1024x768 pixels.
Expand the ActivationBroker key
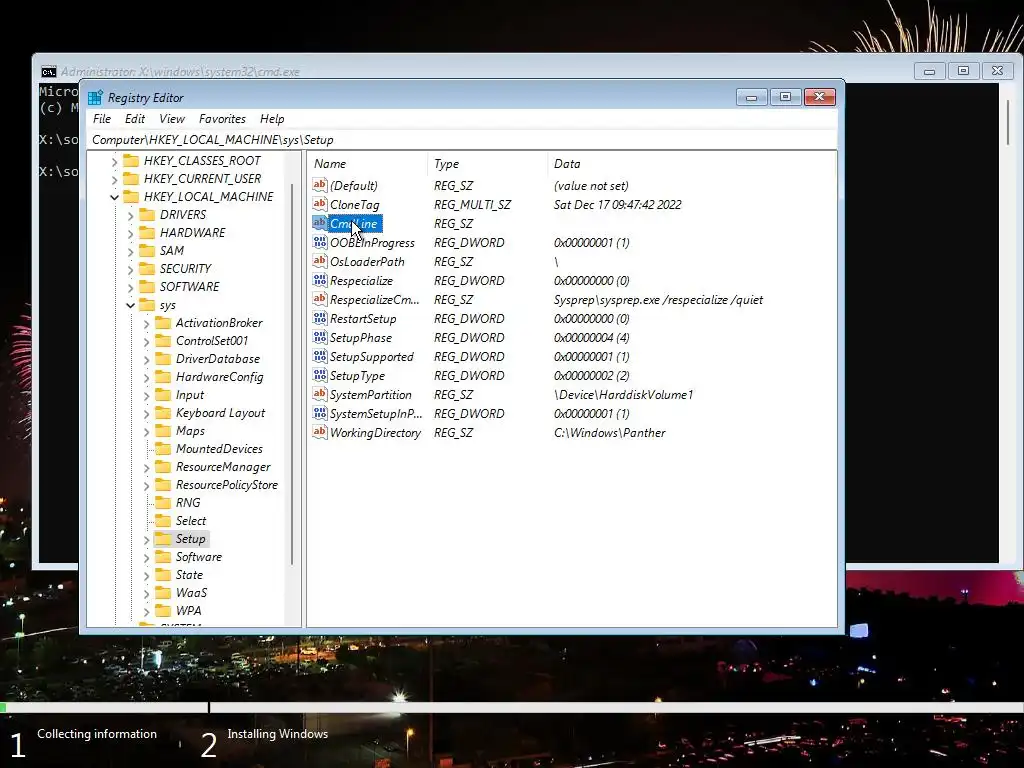pyautogui.click(x=146, y=323)
